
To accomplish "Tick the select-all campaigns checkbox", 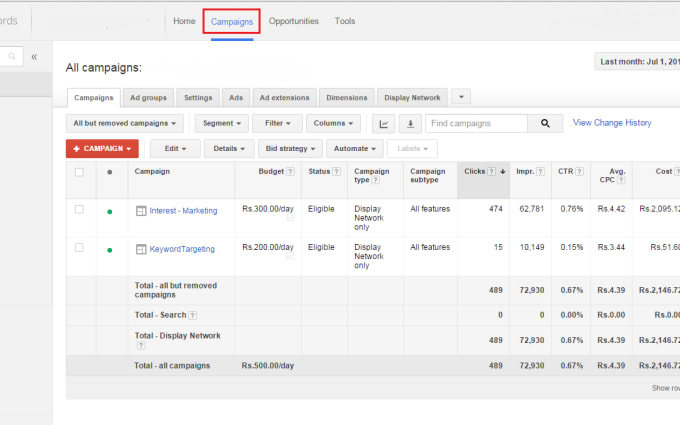I will [79, 172].
